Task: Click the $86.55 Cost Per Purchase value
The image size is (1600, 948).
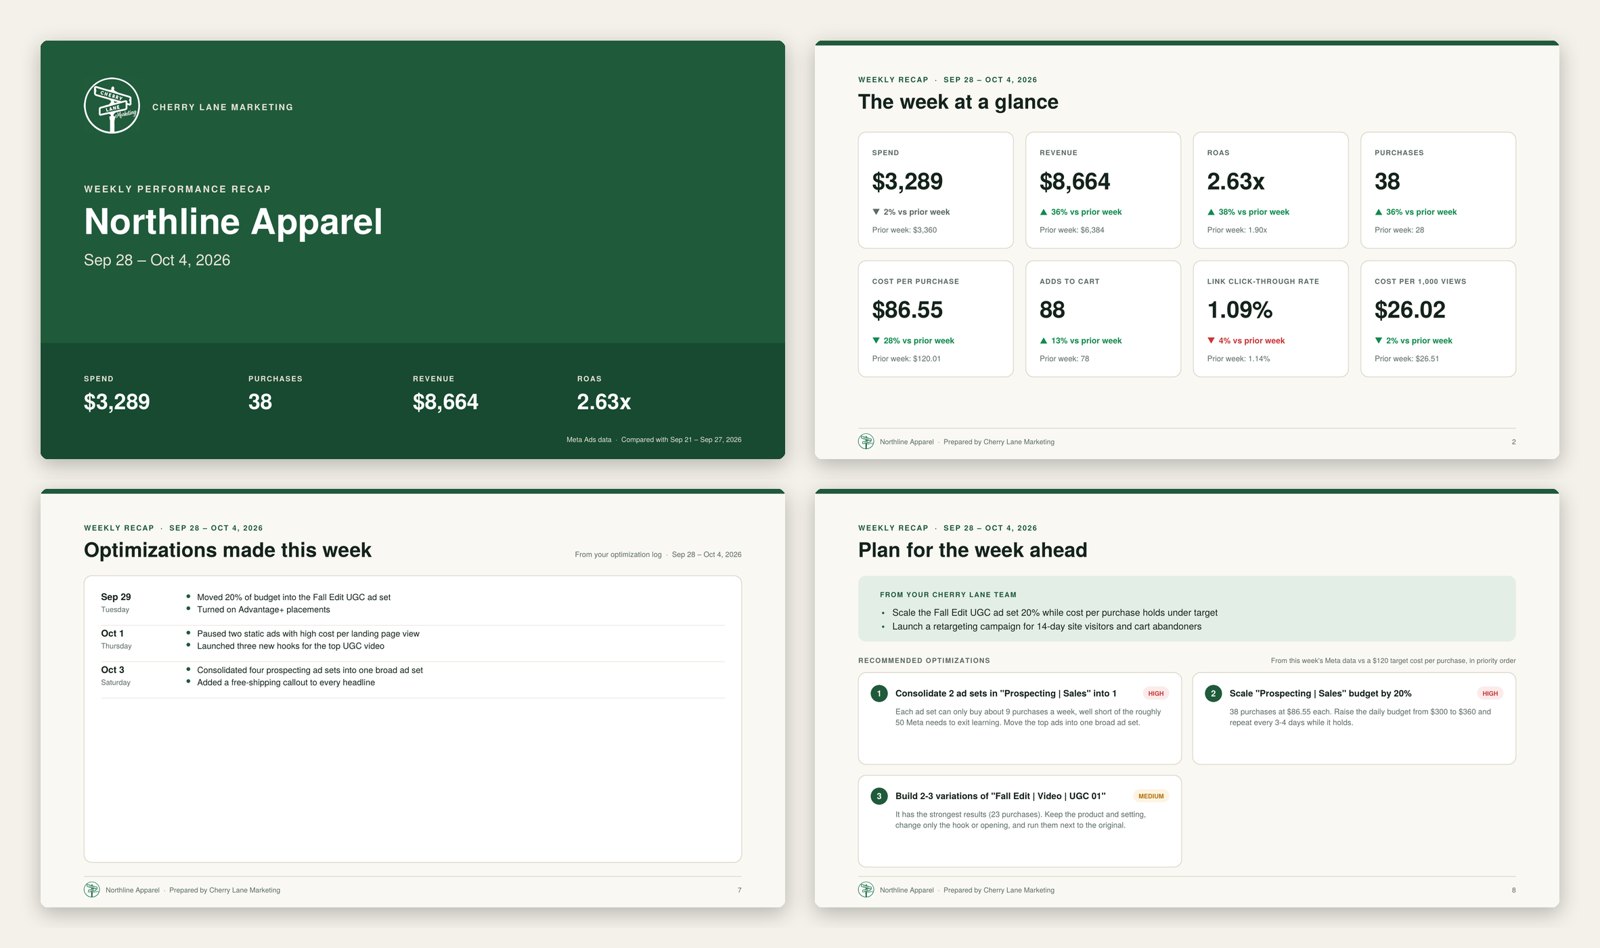Action: click(x=907, y=310)
